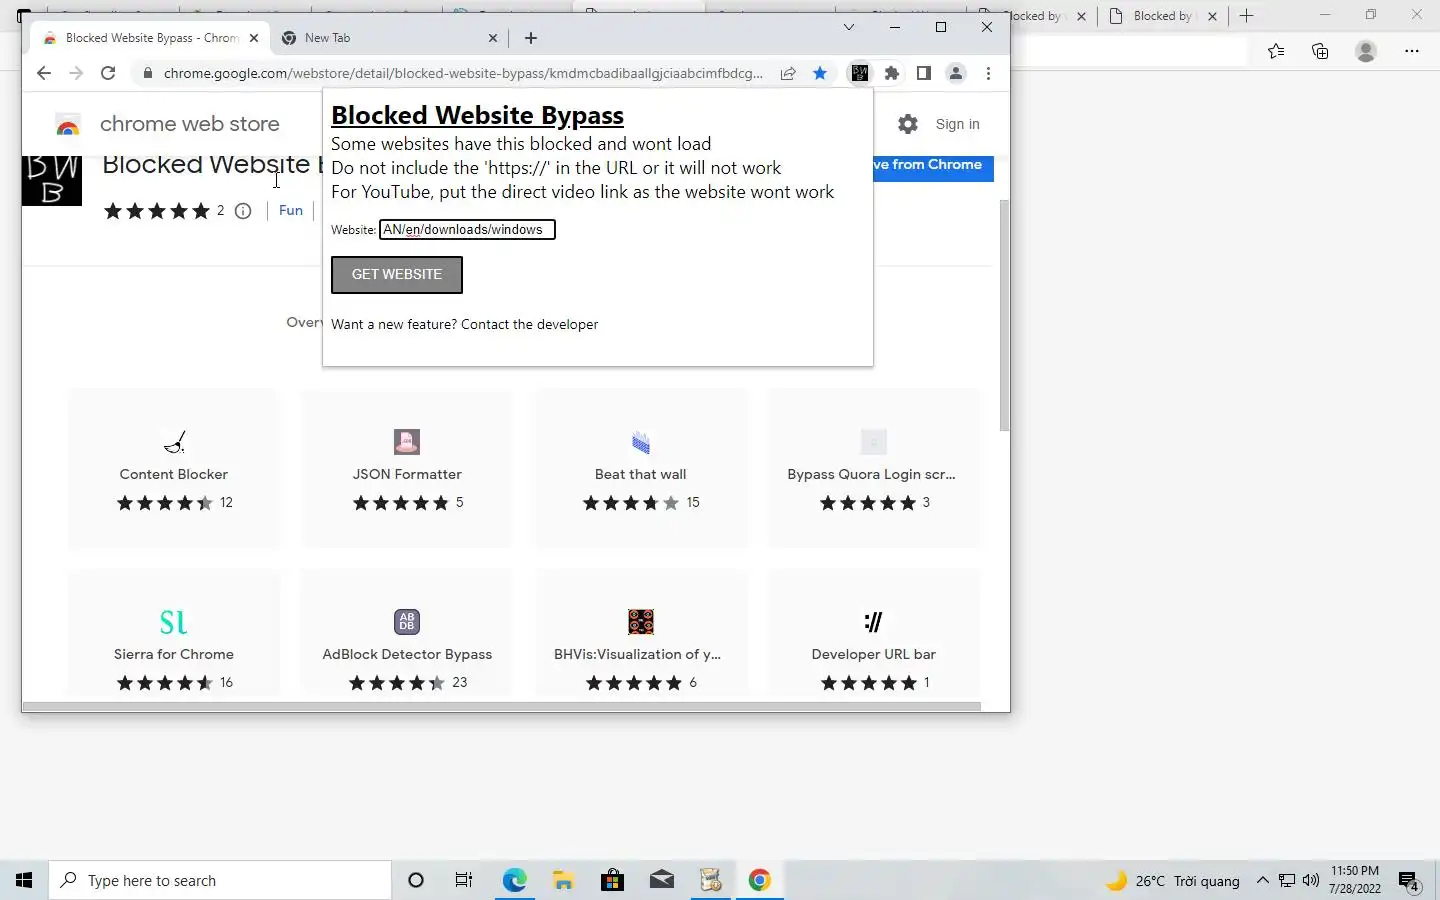Open Chrome tab search dropdown chevron

pos(849,27)
